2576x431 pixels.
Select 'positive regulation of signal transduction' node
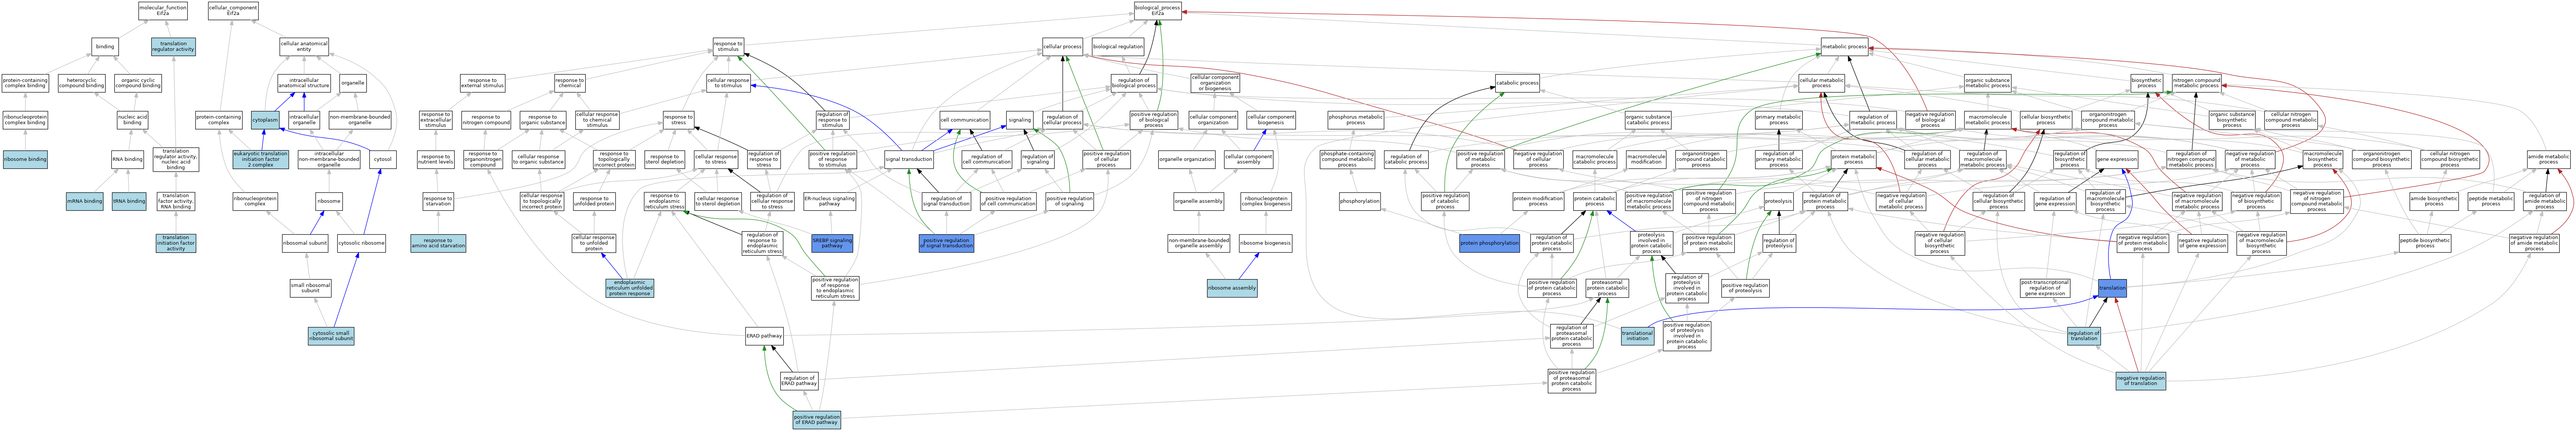(946, 243)
